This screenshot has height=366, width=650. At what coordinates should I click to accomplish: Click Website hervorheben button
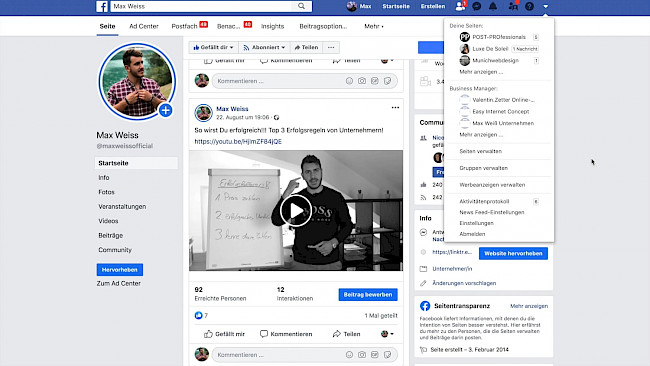click(513, 253)
